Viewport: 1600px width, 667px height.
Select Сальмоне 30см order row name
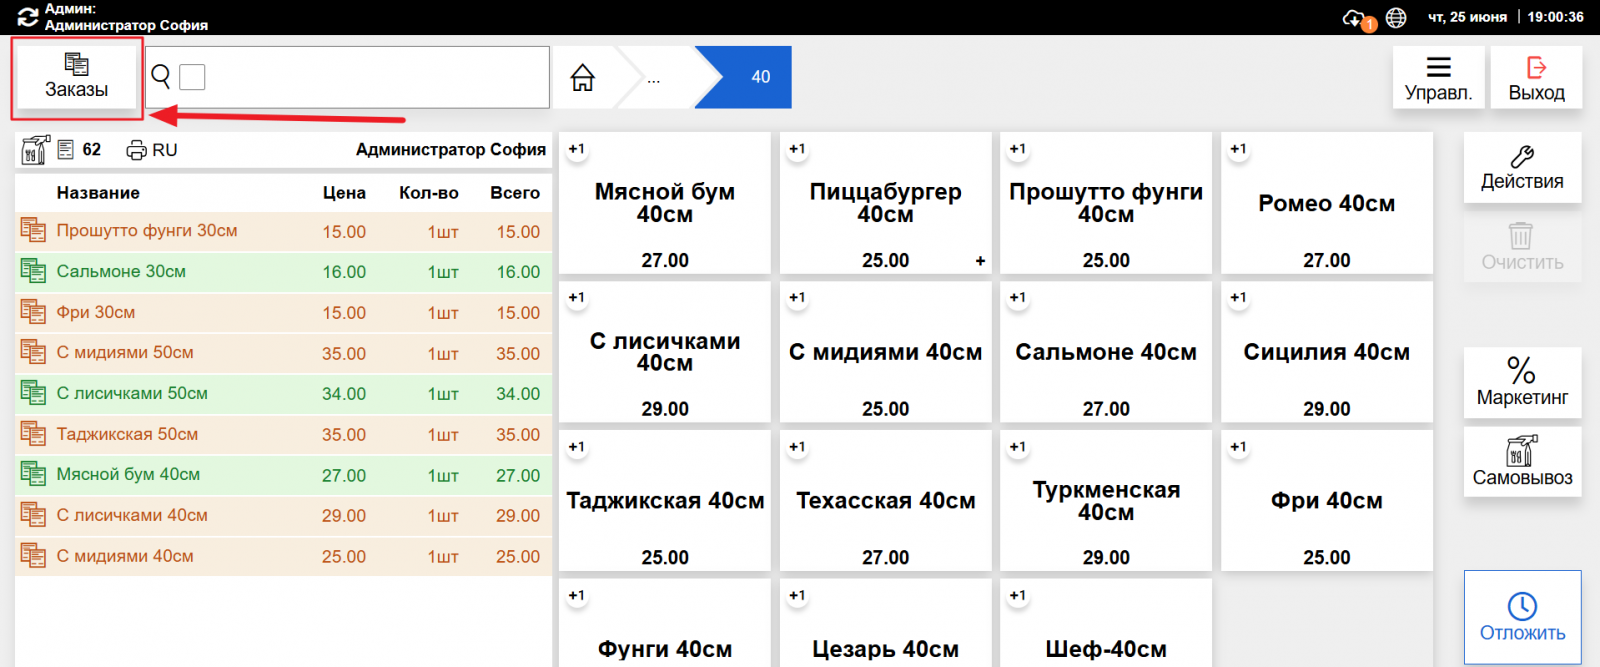[x=121, y=271]
